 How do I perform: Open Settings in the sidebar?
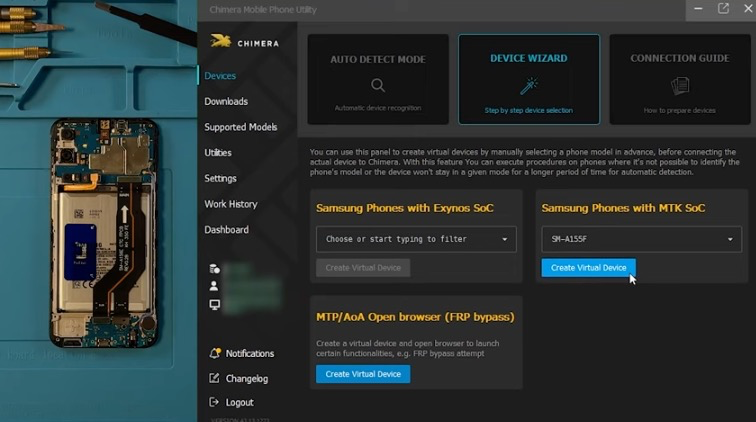pyautogui.click(x=220, y=178)
